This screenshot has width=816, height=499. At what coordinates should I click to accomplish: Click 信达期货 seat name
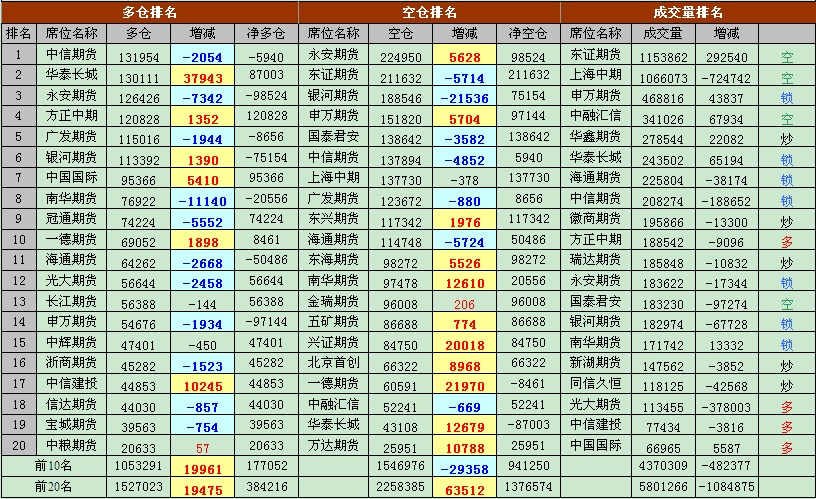71,404
